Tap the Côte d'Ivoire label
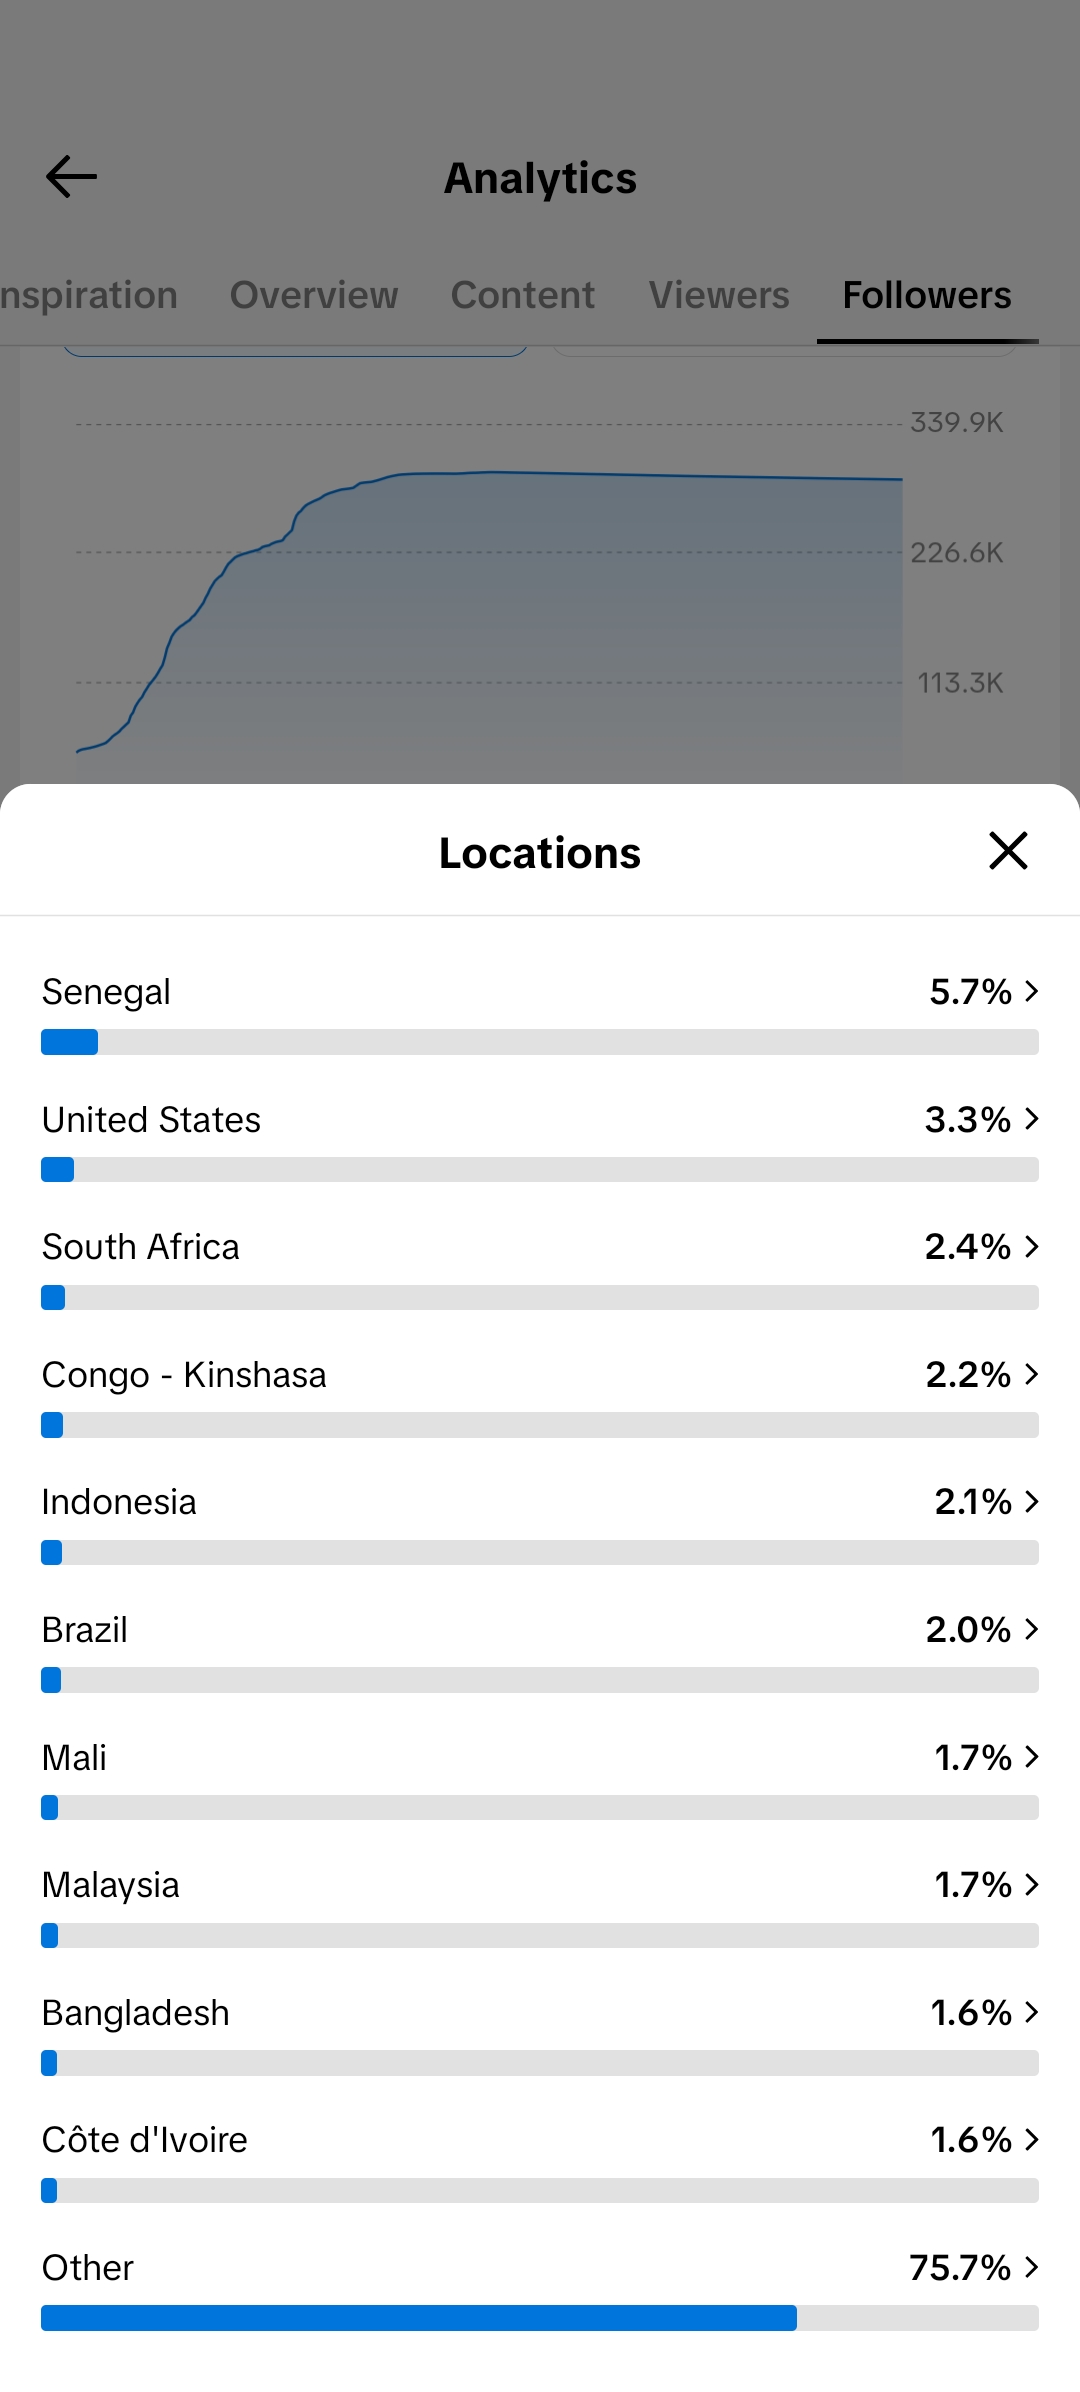Image resolution: width=1080 pixels, height=2392 pixels. [x=145, y=2140]
